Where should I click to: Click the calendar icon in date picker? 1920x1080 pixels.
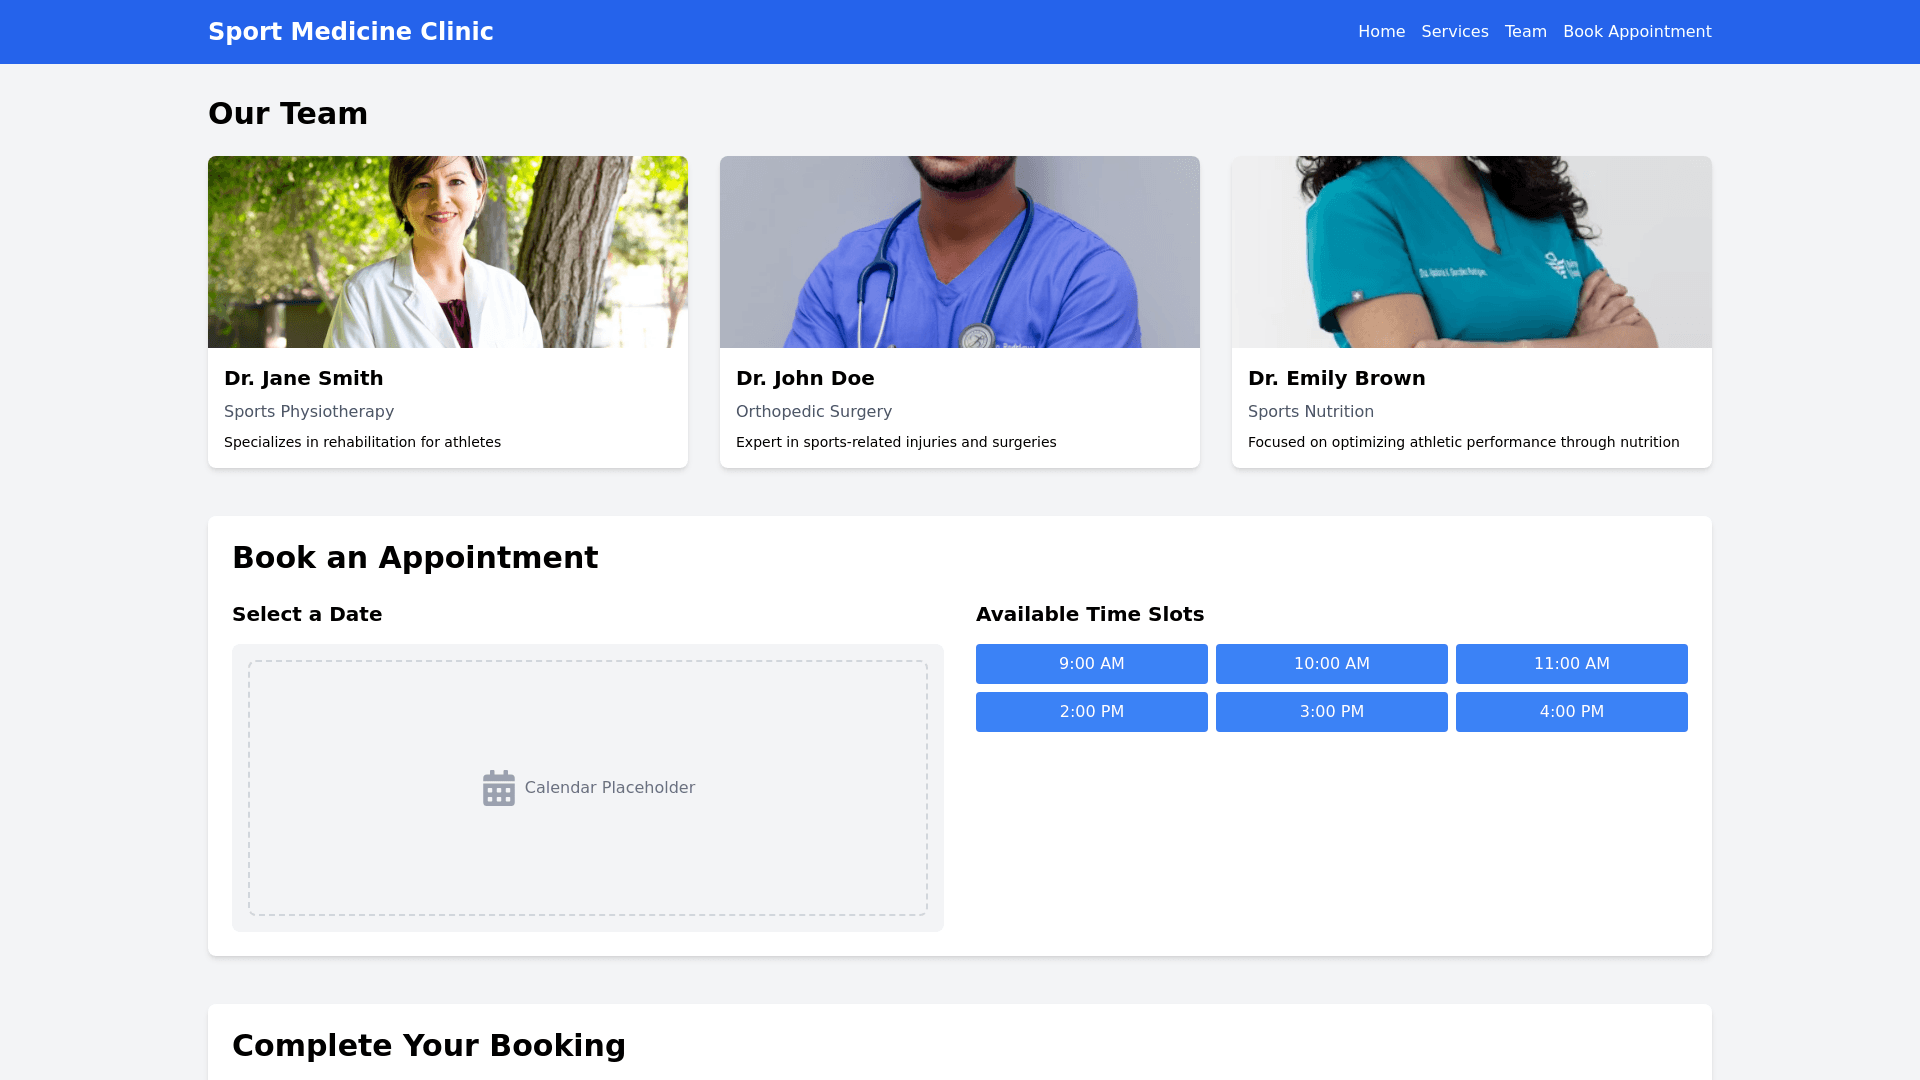pos(498,788)
